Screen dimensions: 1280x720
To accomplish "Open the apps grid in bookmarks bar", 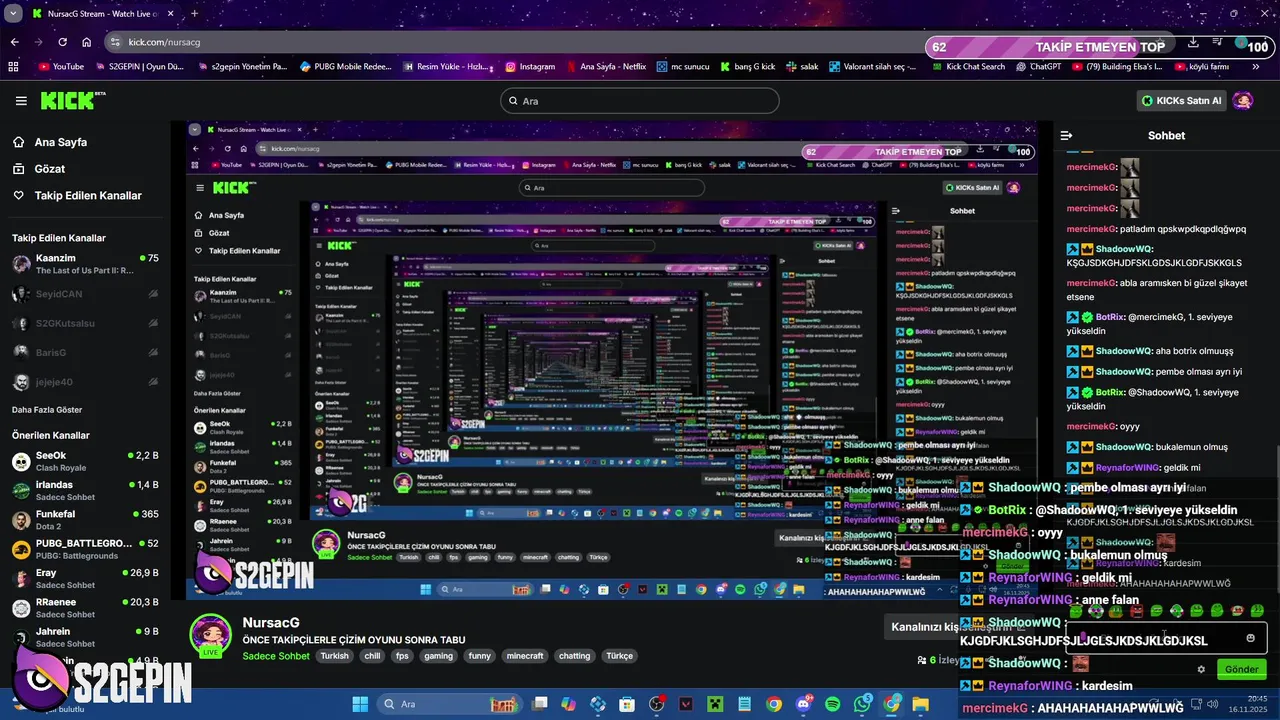I will (13, 67).
